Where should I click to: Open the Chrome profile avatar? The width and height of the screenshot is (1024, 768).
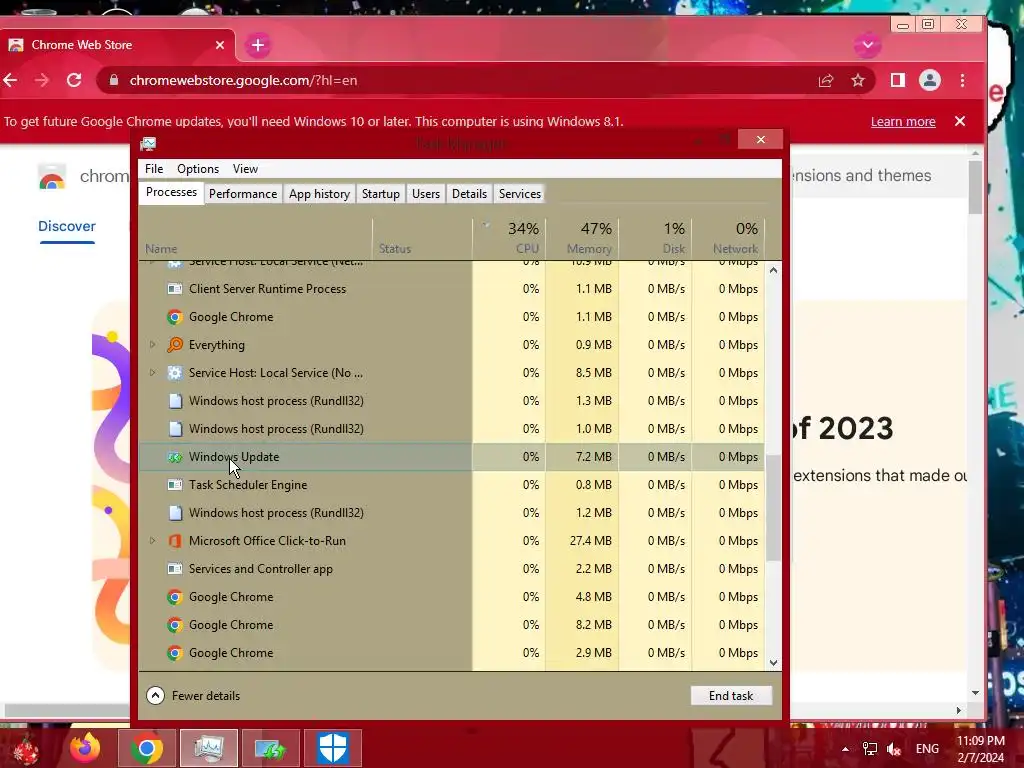coord(930,80)
